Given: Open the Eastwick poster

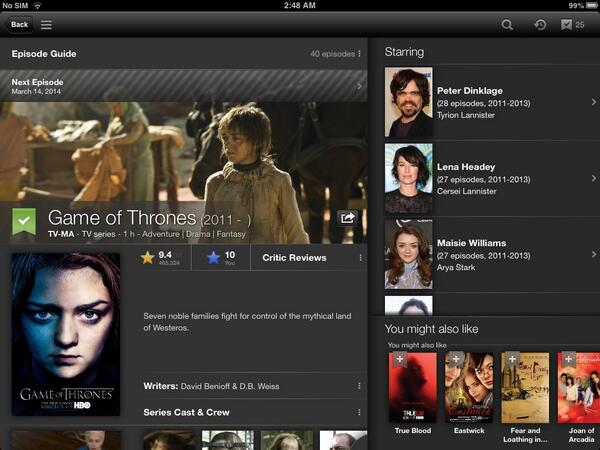Looking at the screenshot, I should 469,388.
